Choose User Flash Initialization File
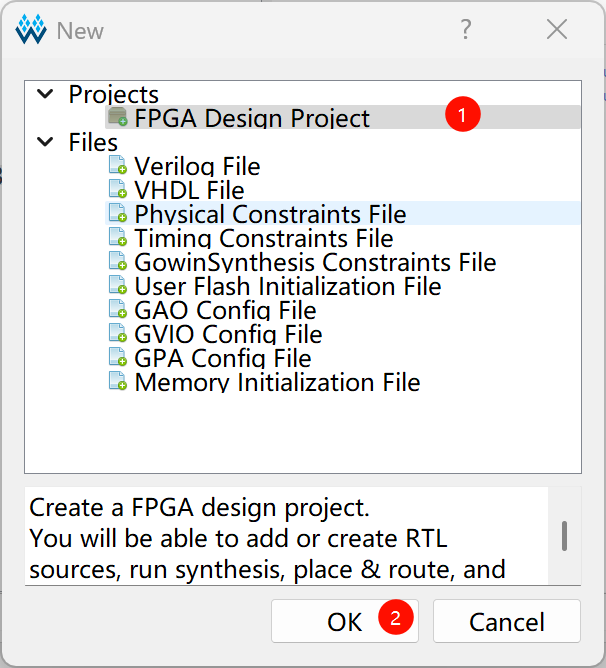This screenshot has height=668, width=606. coord(343,285)
